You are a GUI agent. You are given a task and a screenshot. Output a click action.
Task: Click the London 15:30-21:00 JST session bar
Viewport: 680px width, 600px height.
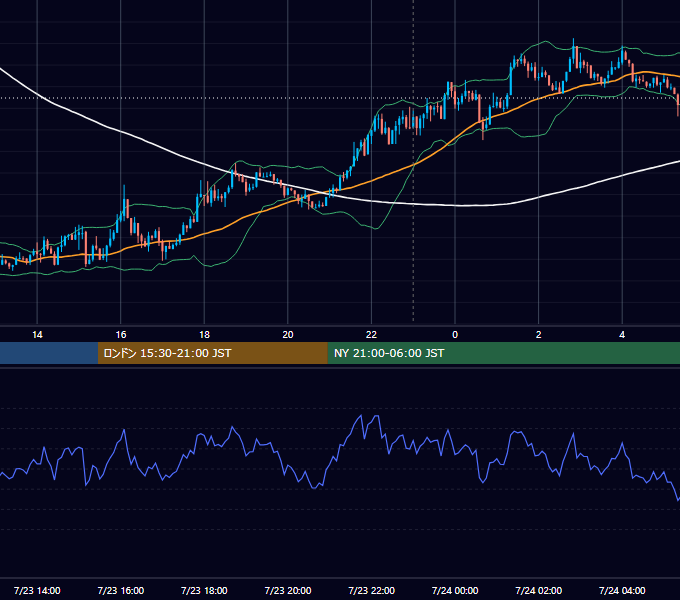(213, 353)
